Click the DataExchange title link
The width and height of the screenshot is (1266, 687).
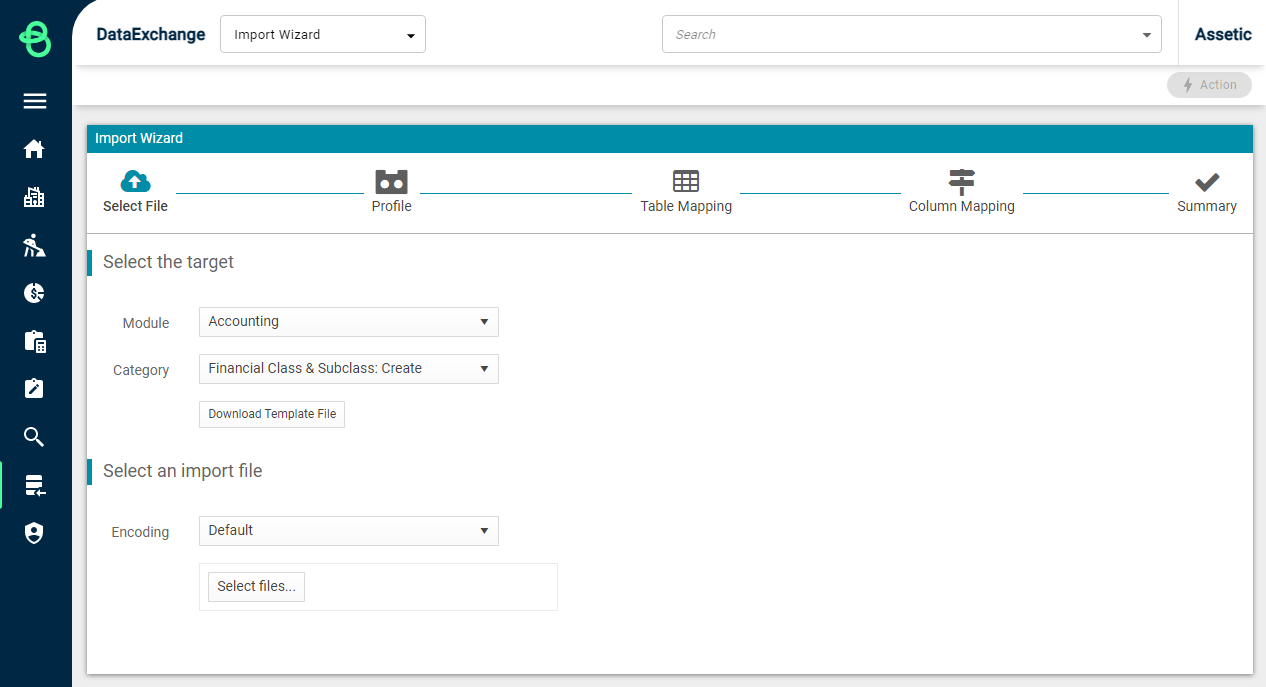coord(151,34)
